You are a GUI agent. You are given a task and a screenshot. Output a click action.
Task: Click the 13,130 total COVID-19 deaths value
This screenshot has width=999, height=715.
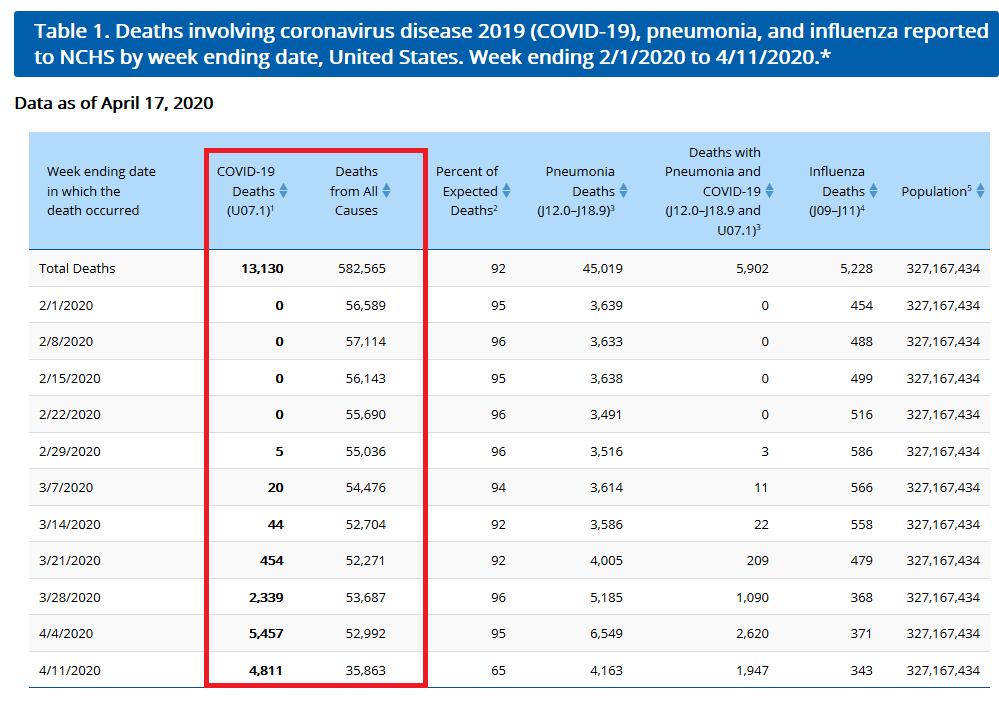point(262,268)
